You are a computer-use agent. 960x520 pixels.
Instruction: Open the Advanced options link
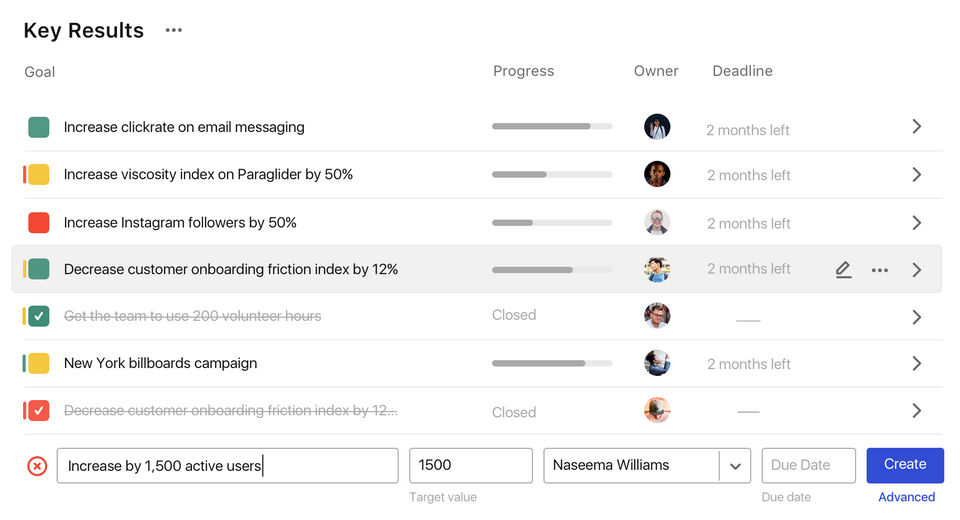(906, 497)
